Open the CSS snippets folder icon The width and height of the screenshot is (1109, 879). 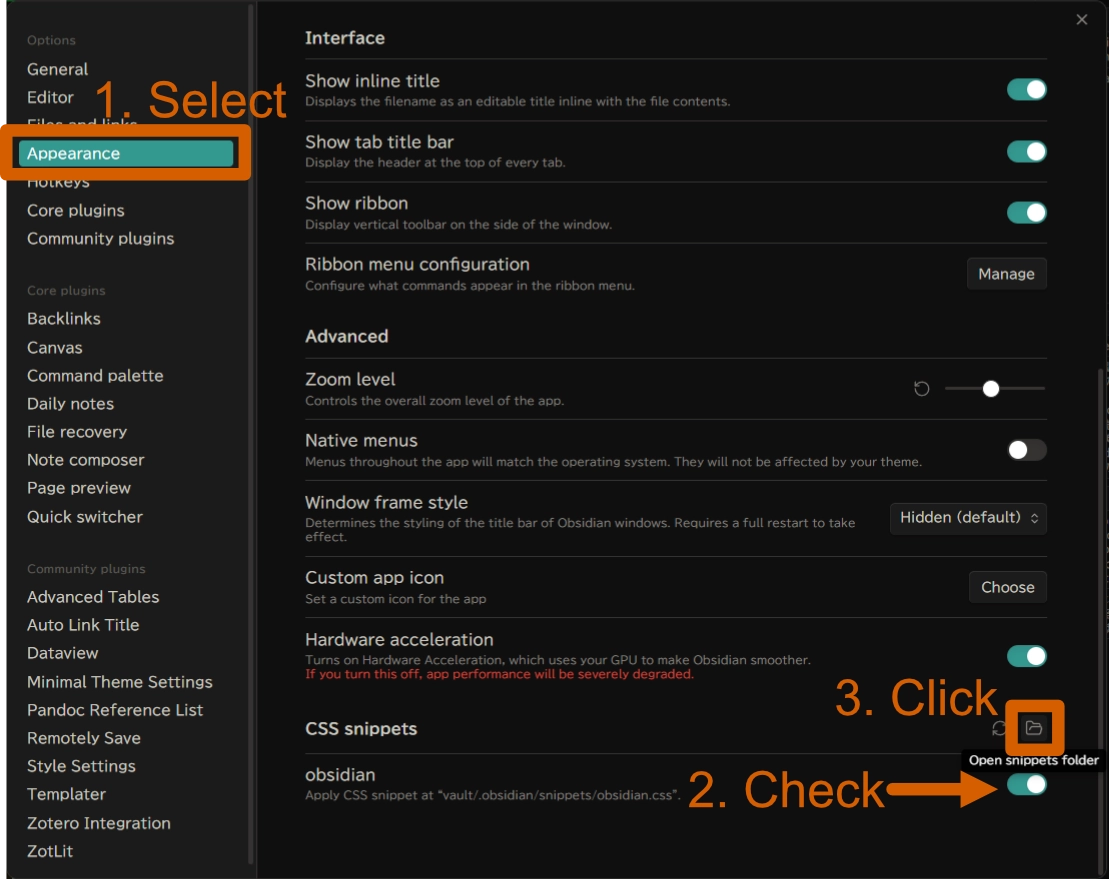(1034, 728)
